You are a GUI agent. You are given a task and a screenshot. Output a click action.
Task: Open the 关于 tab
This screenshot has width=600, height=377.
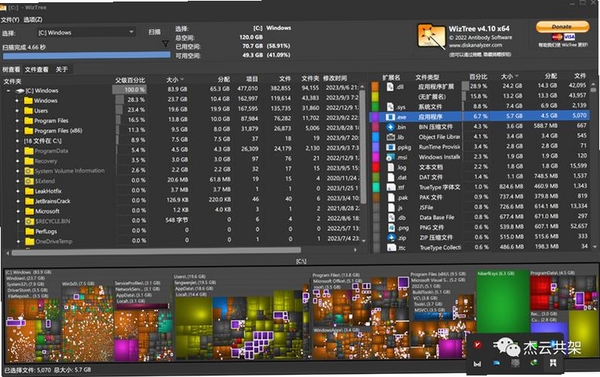click(x=61, y=69)
